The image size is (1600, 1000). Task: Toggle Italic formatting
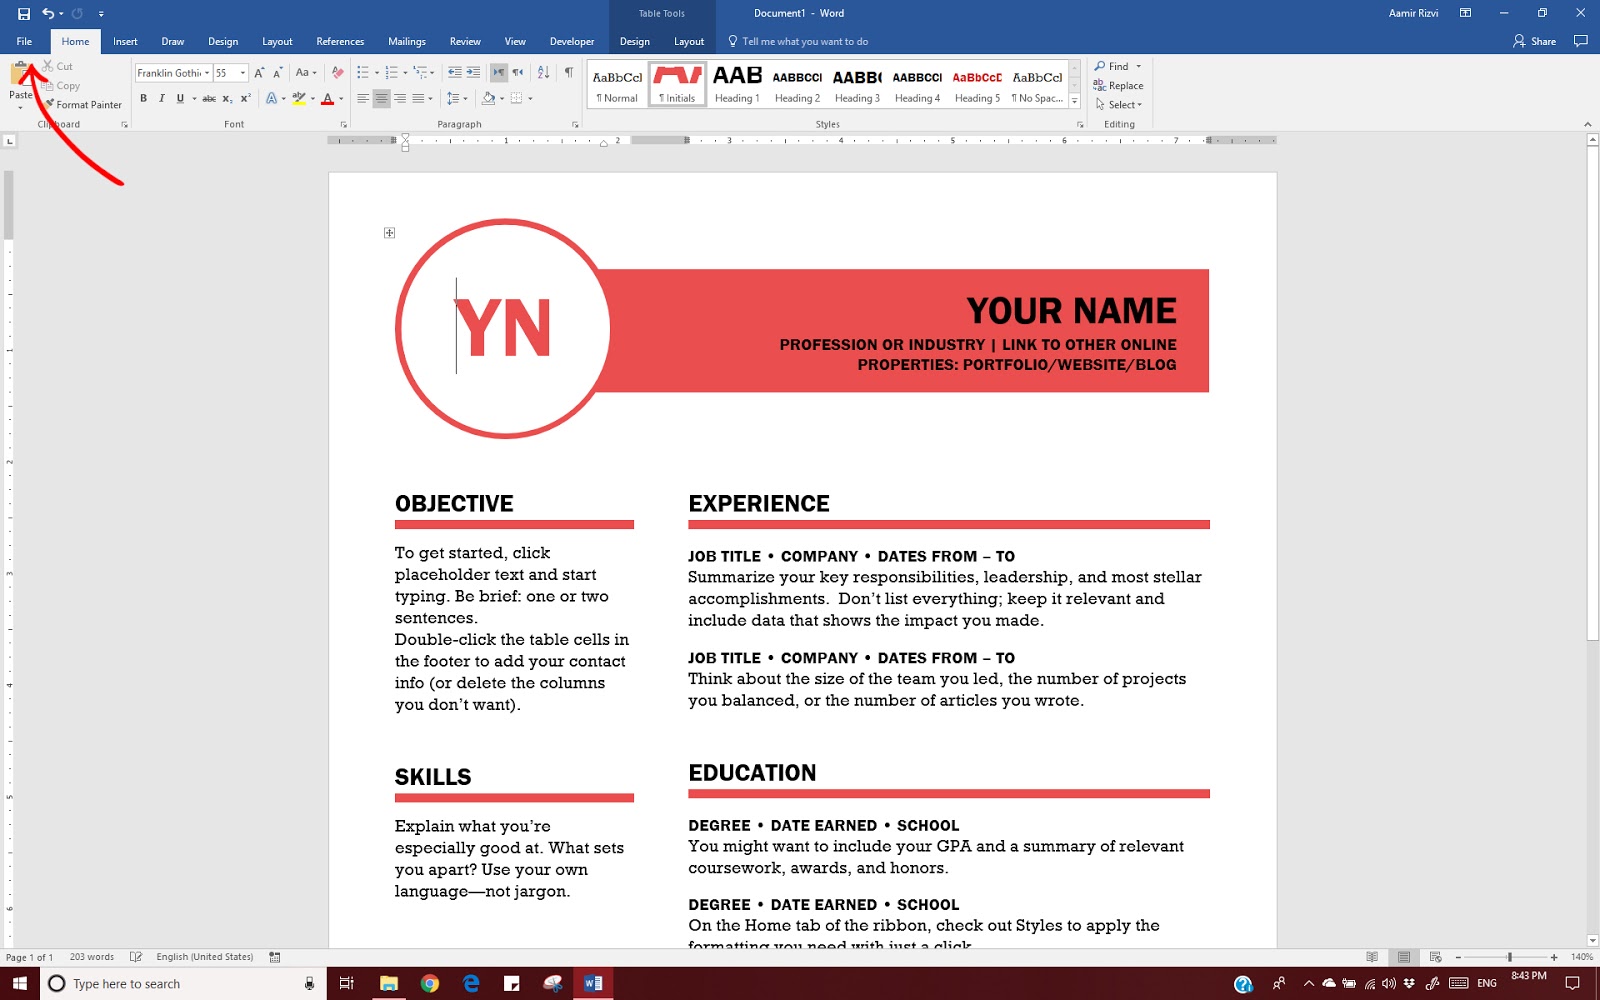click(162, 99)
